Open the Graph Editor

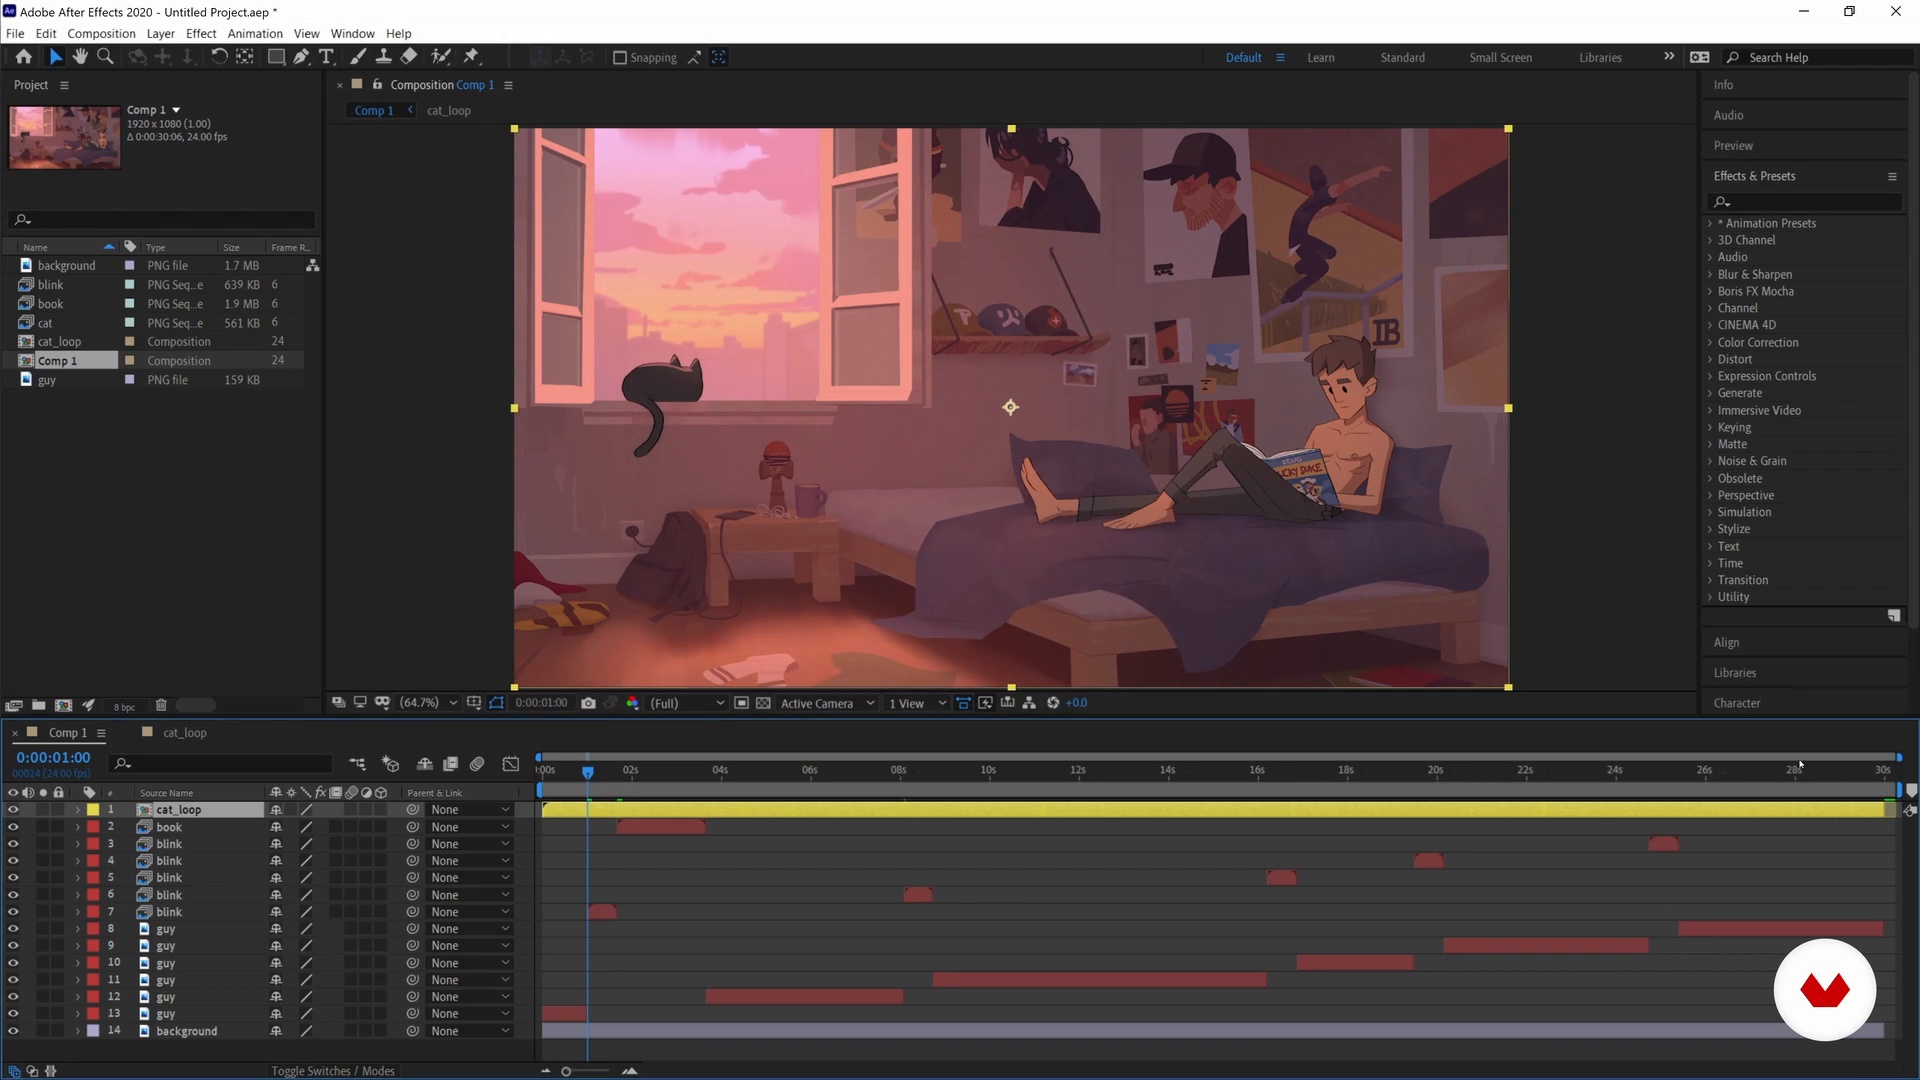tap(511, 764)
